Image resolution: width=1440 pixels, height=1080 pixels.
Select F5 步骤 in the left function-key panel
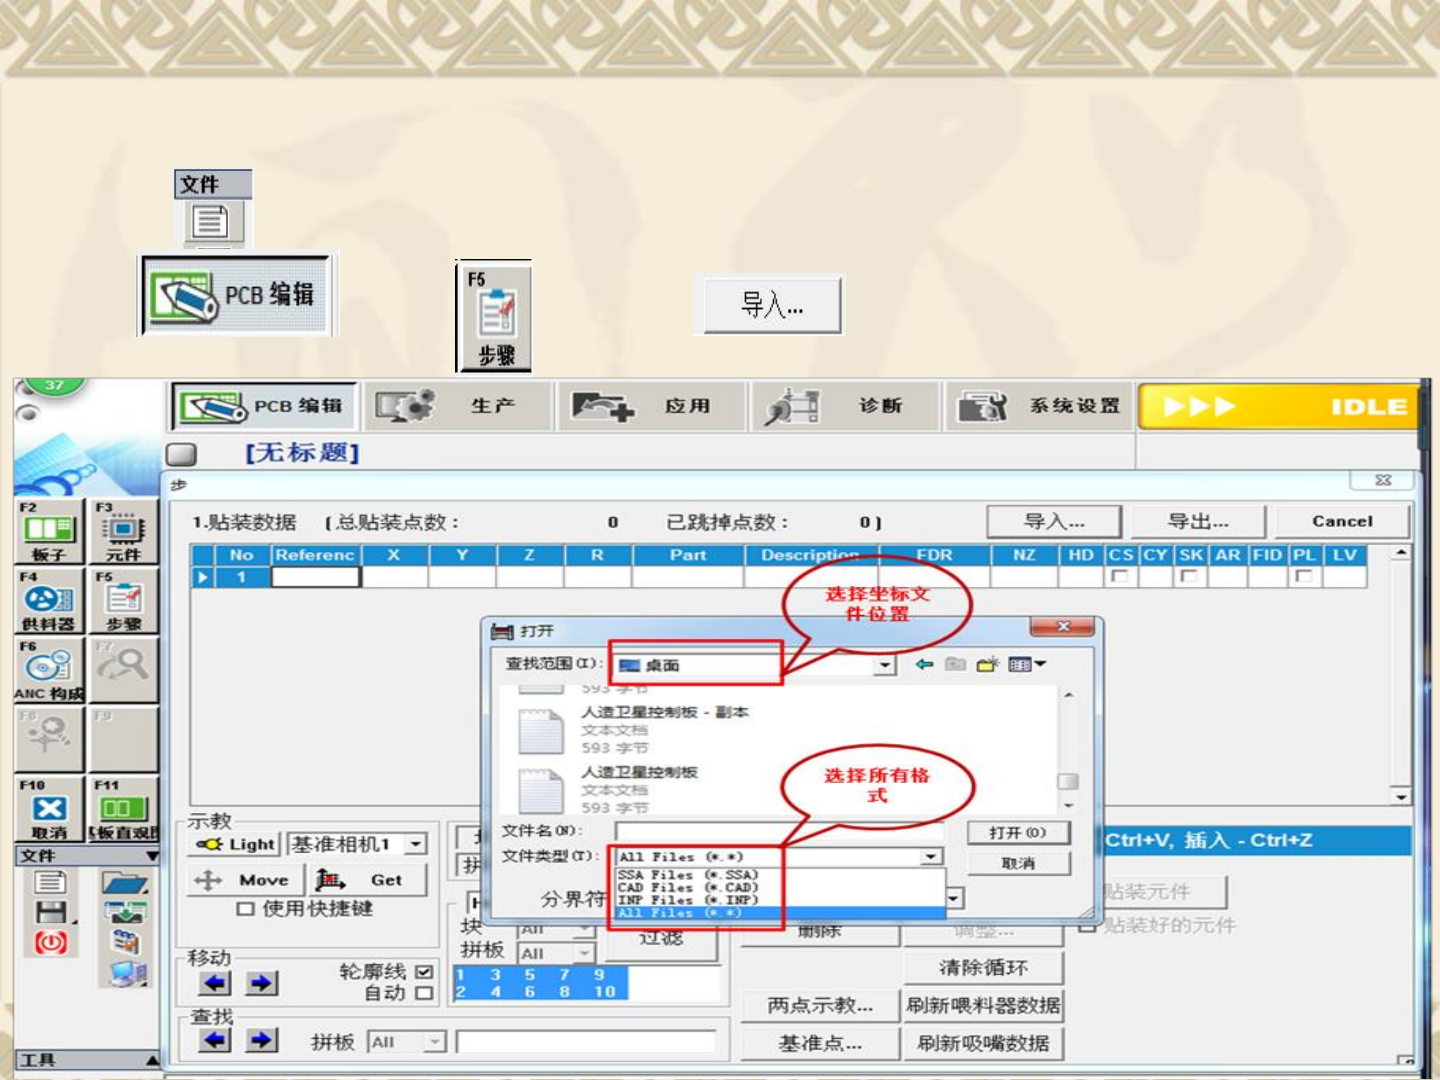123,601
